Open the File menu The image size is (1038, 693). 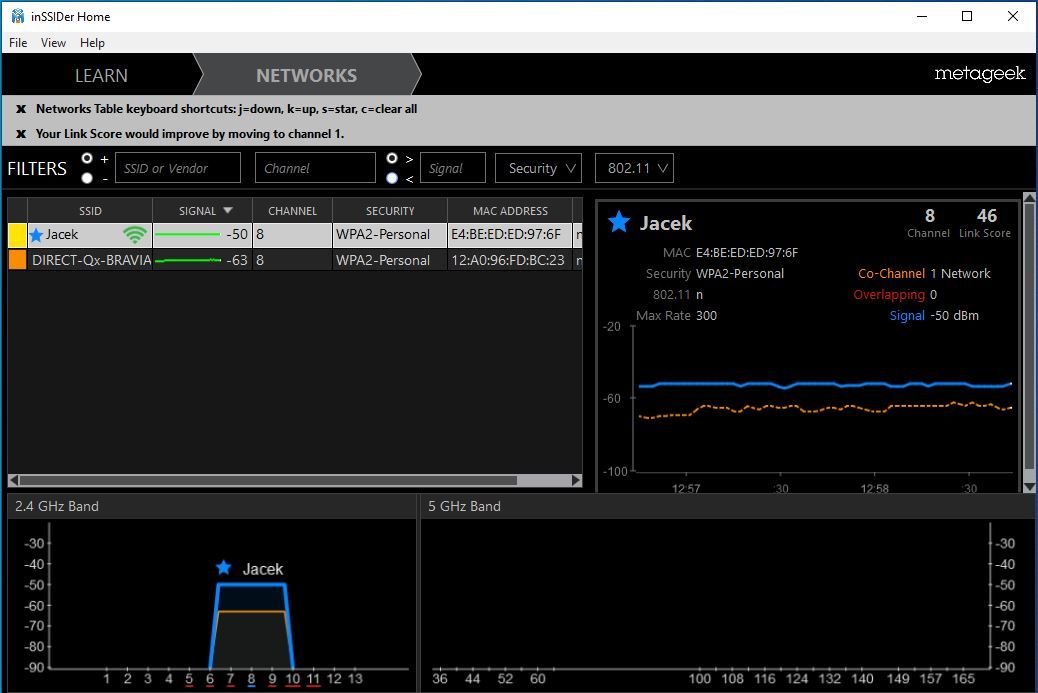pyautogui.click(x=18, y=43)
